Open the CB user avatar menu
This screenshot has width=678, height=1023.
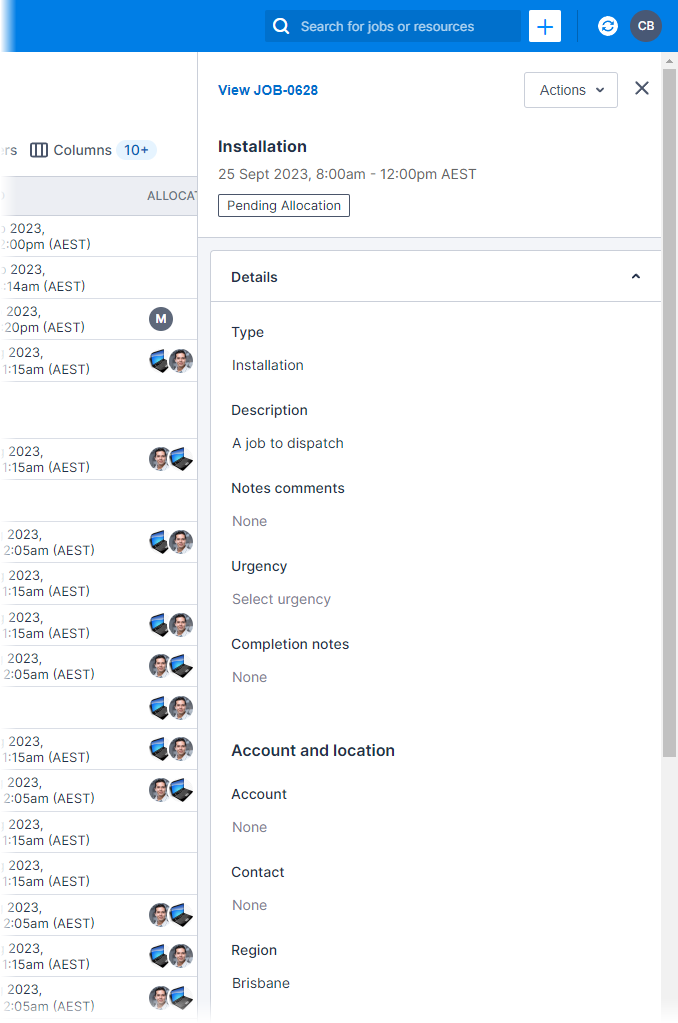click(645, 26)
